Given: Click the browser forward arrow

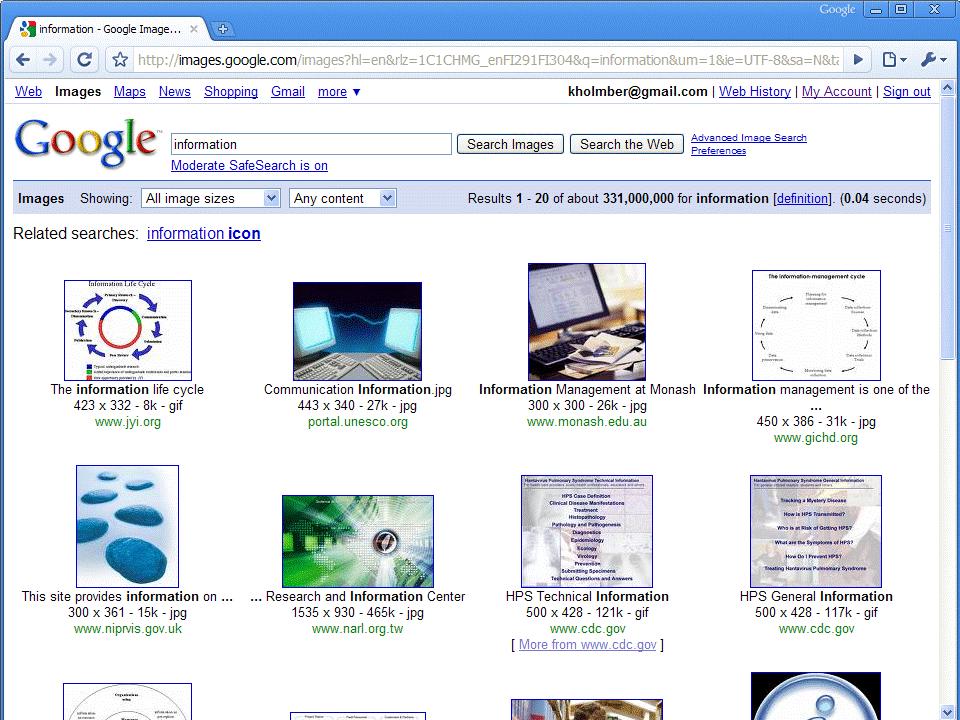Looking at the screenshot, I should click(x=50, y=59).
